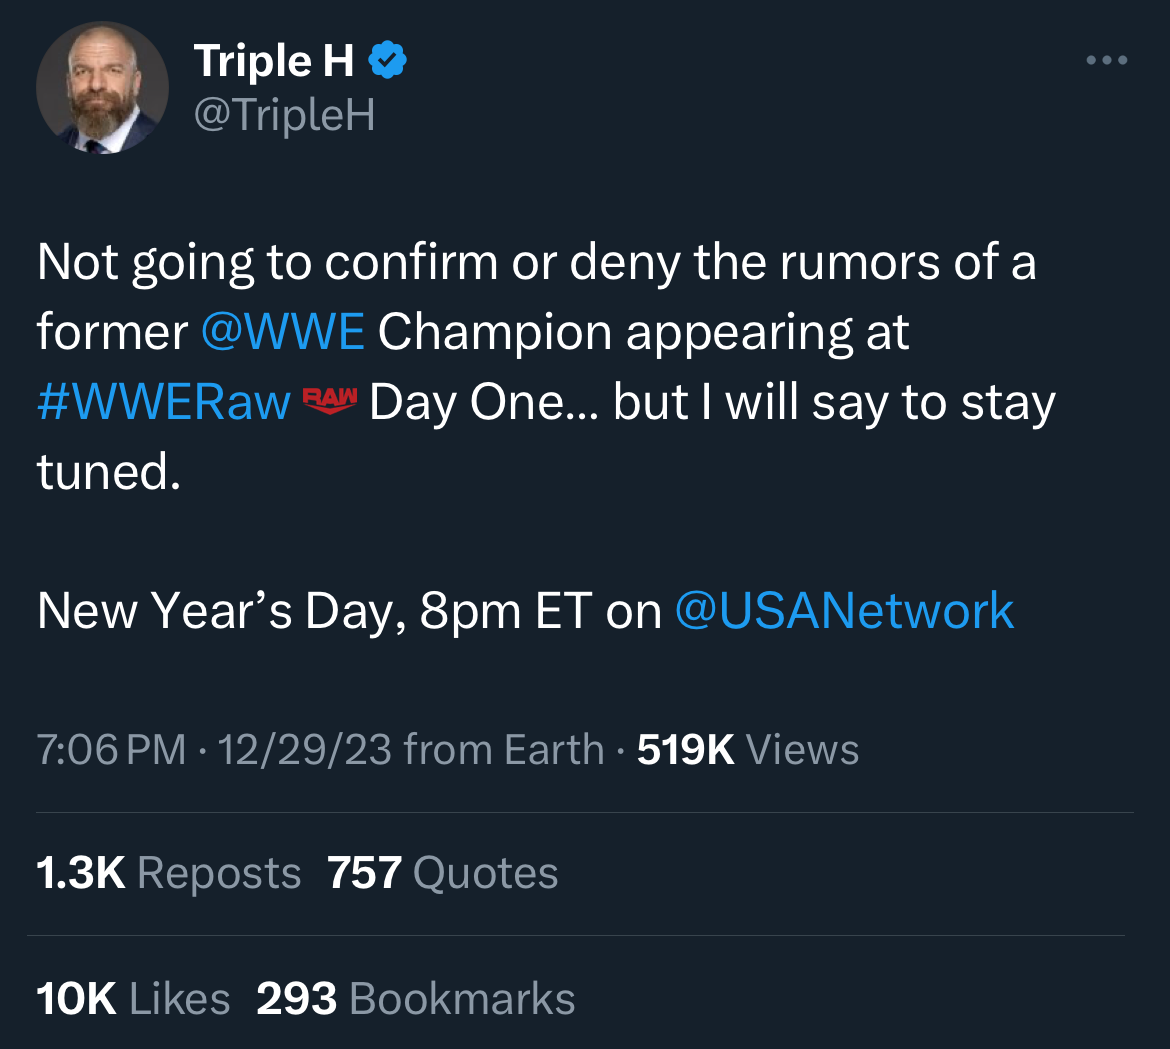Show the 757 Quotes list

(442, 873)
